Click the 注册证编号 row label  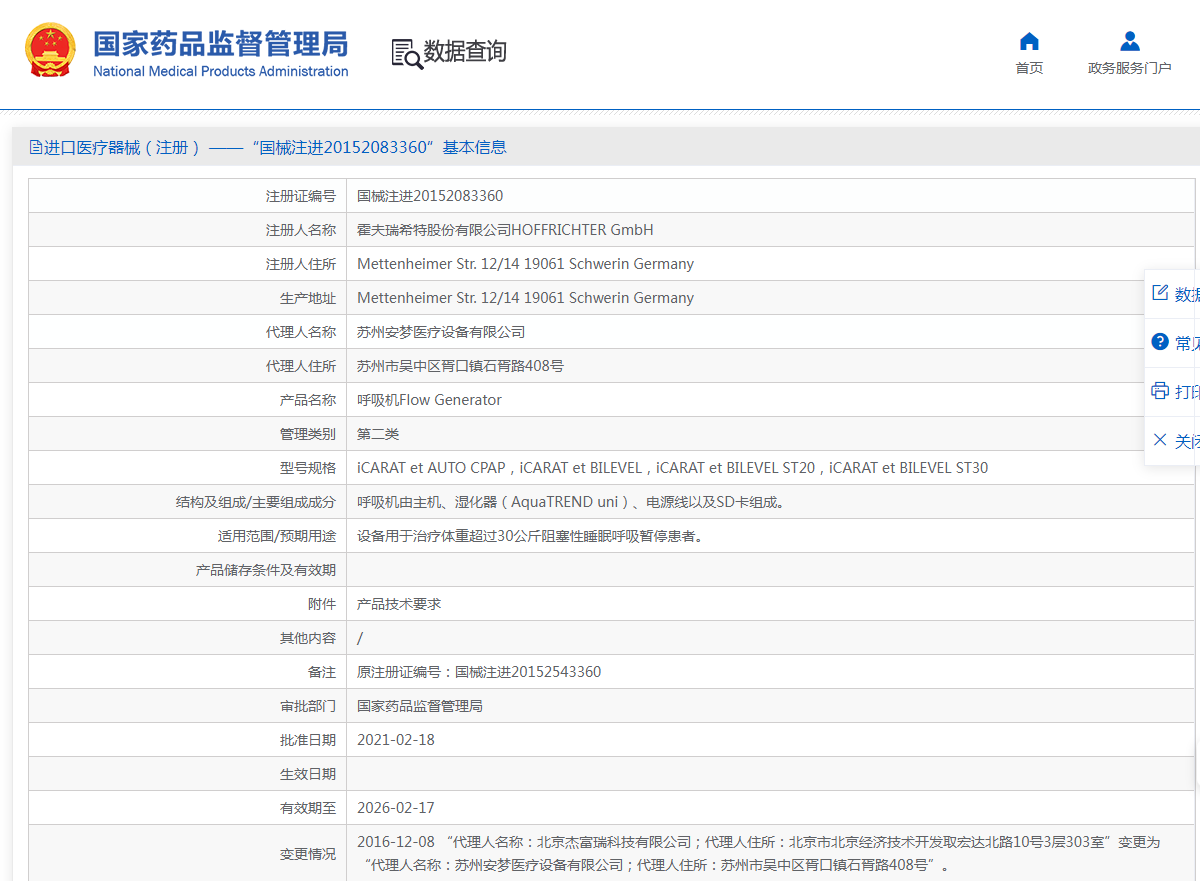tap(301, 196)
